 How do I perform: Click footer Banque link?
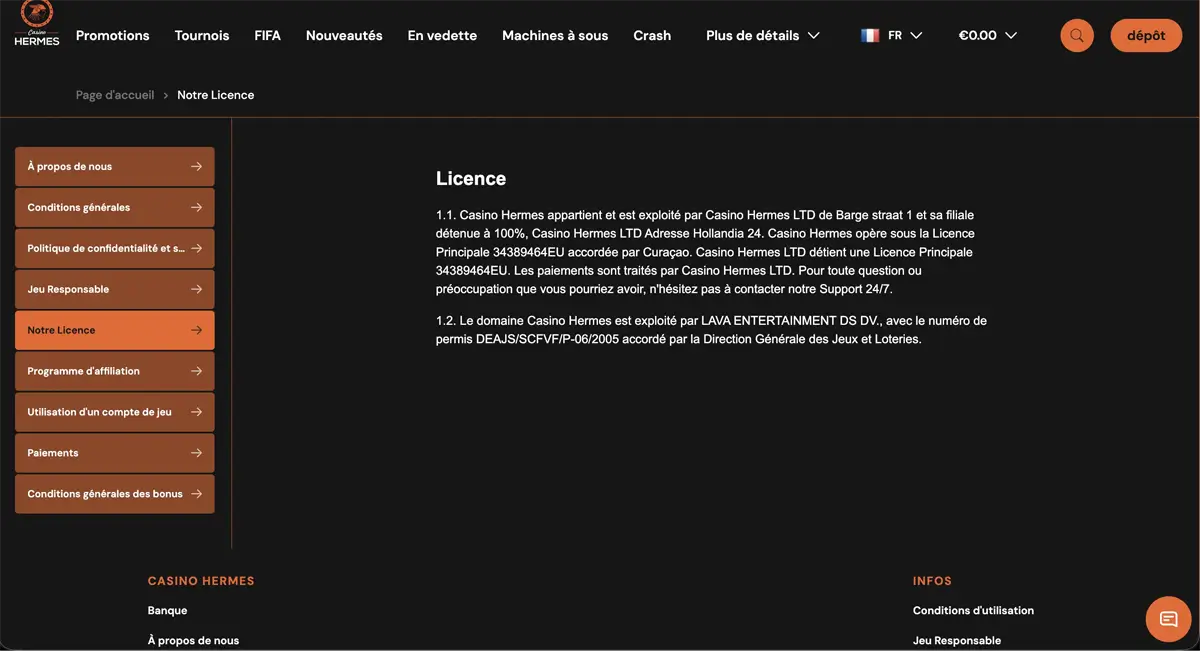coord(167,610)
